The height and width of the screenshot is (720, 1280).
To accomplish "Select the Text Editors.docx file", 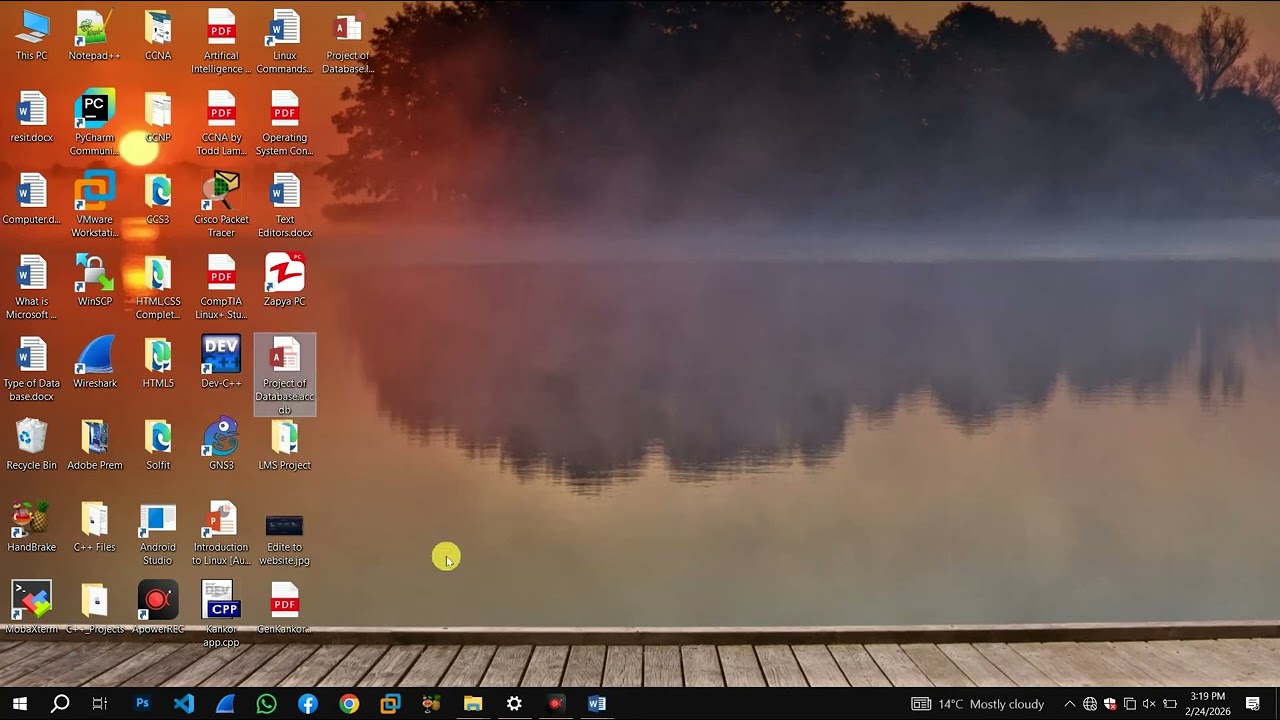I will coord(284,206).
